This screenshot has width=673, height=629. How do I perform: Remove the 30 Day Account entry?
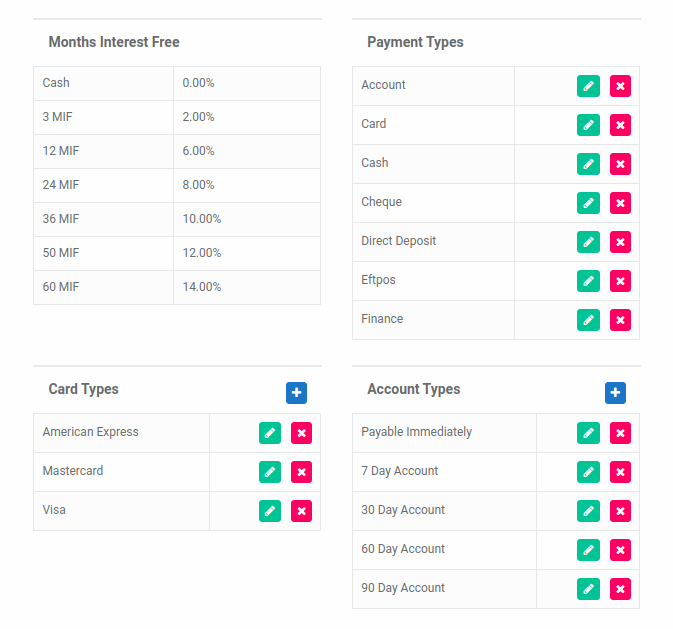[620, 511]
